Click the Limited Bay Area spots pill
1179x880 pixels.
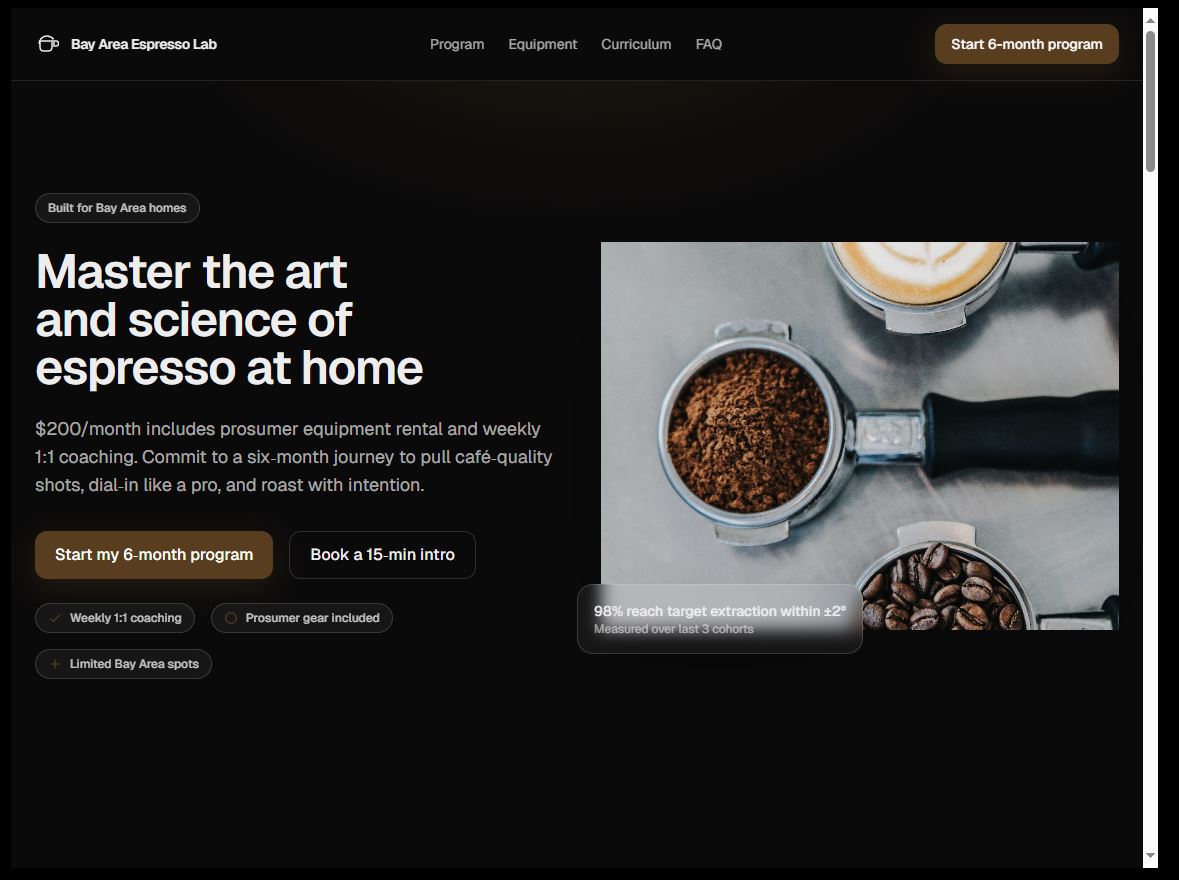123,664
